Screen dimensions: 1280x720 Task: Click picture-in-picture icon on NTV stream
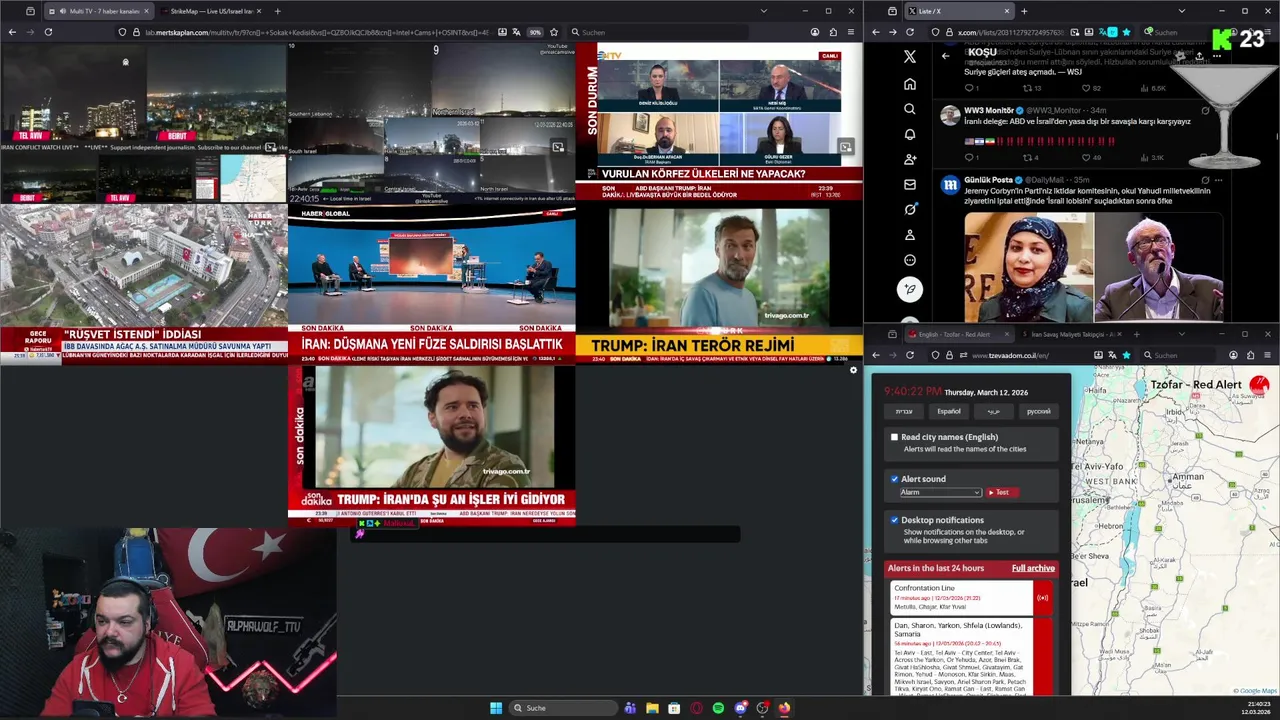tap(846, 147)
